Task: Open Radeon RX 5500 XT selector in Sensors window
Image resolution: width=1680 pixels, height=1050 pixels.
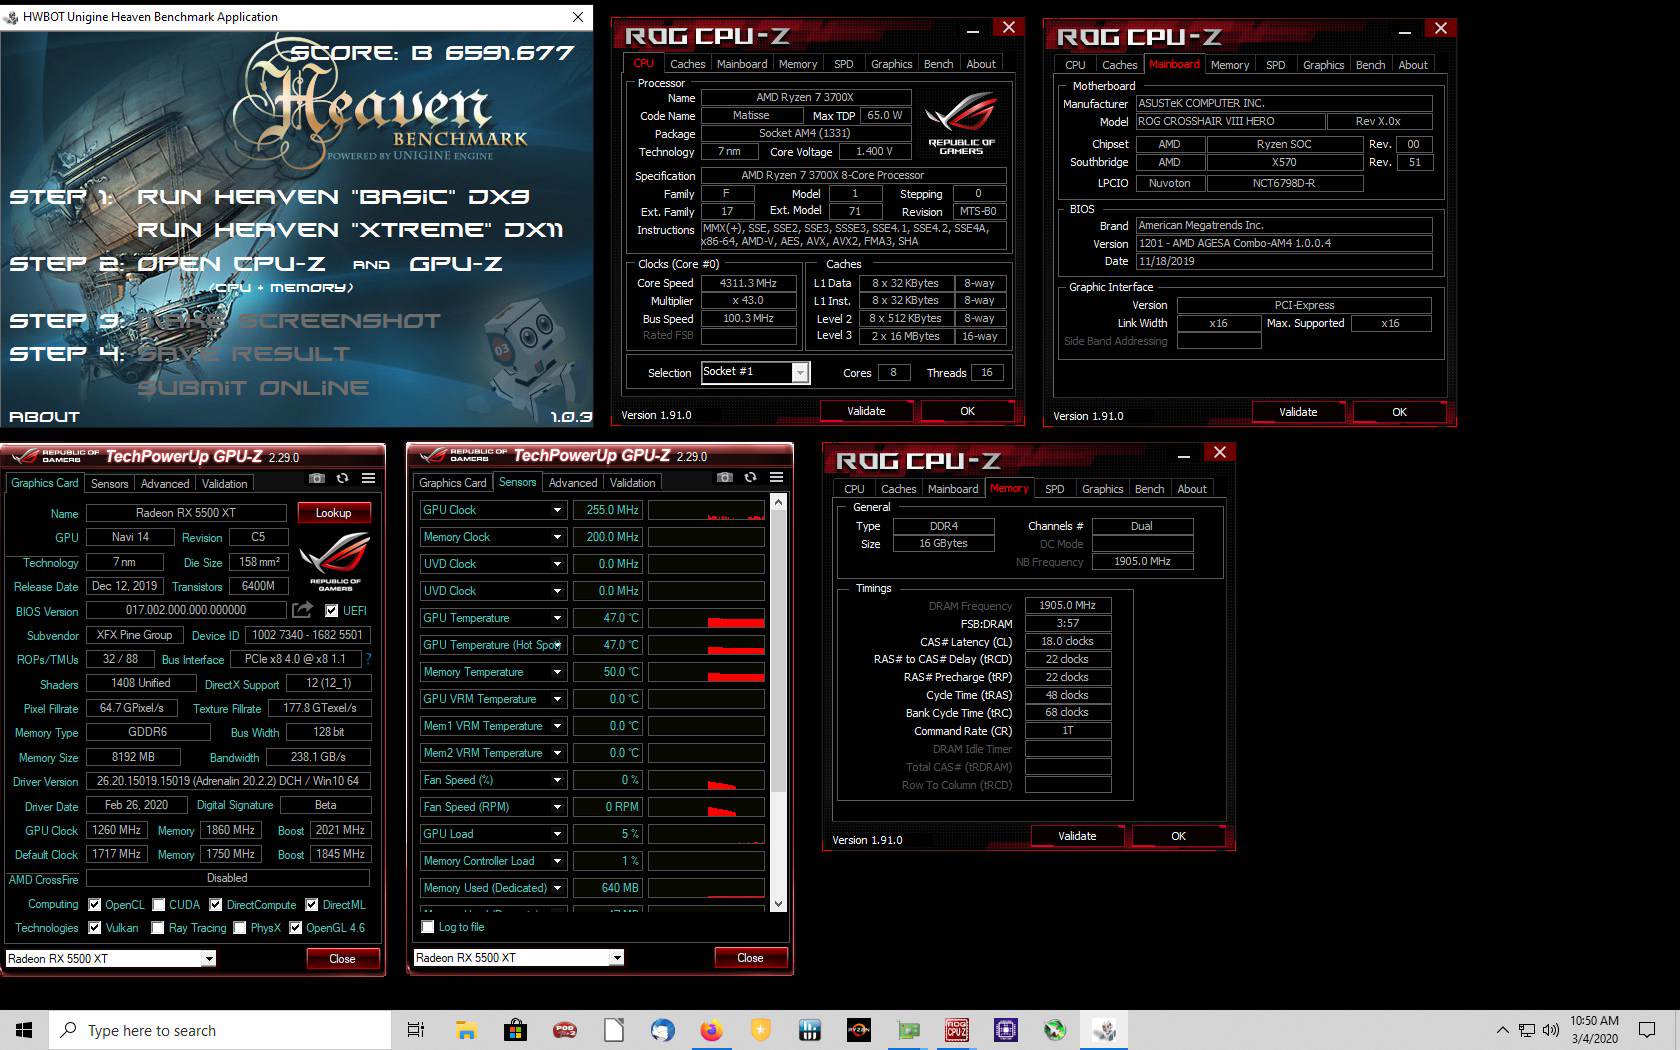Action: [x=617, y=958]
